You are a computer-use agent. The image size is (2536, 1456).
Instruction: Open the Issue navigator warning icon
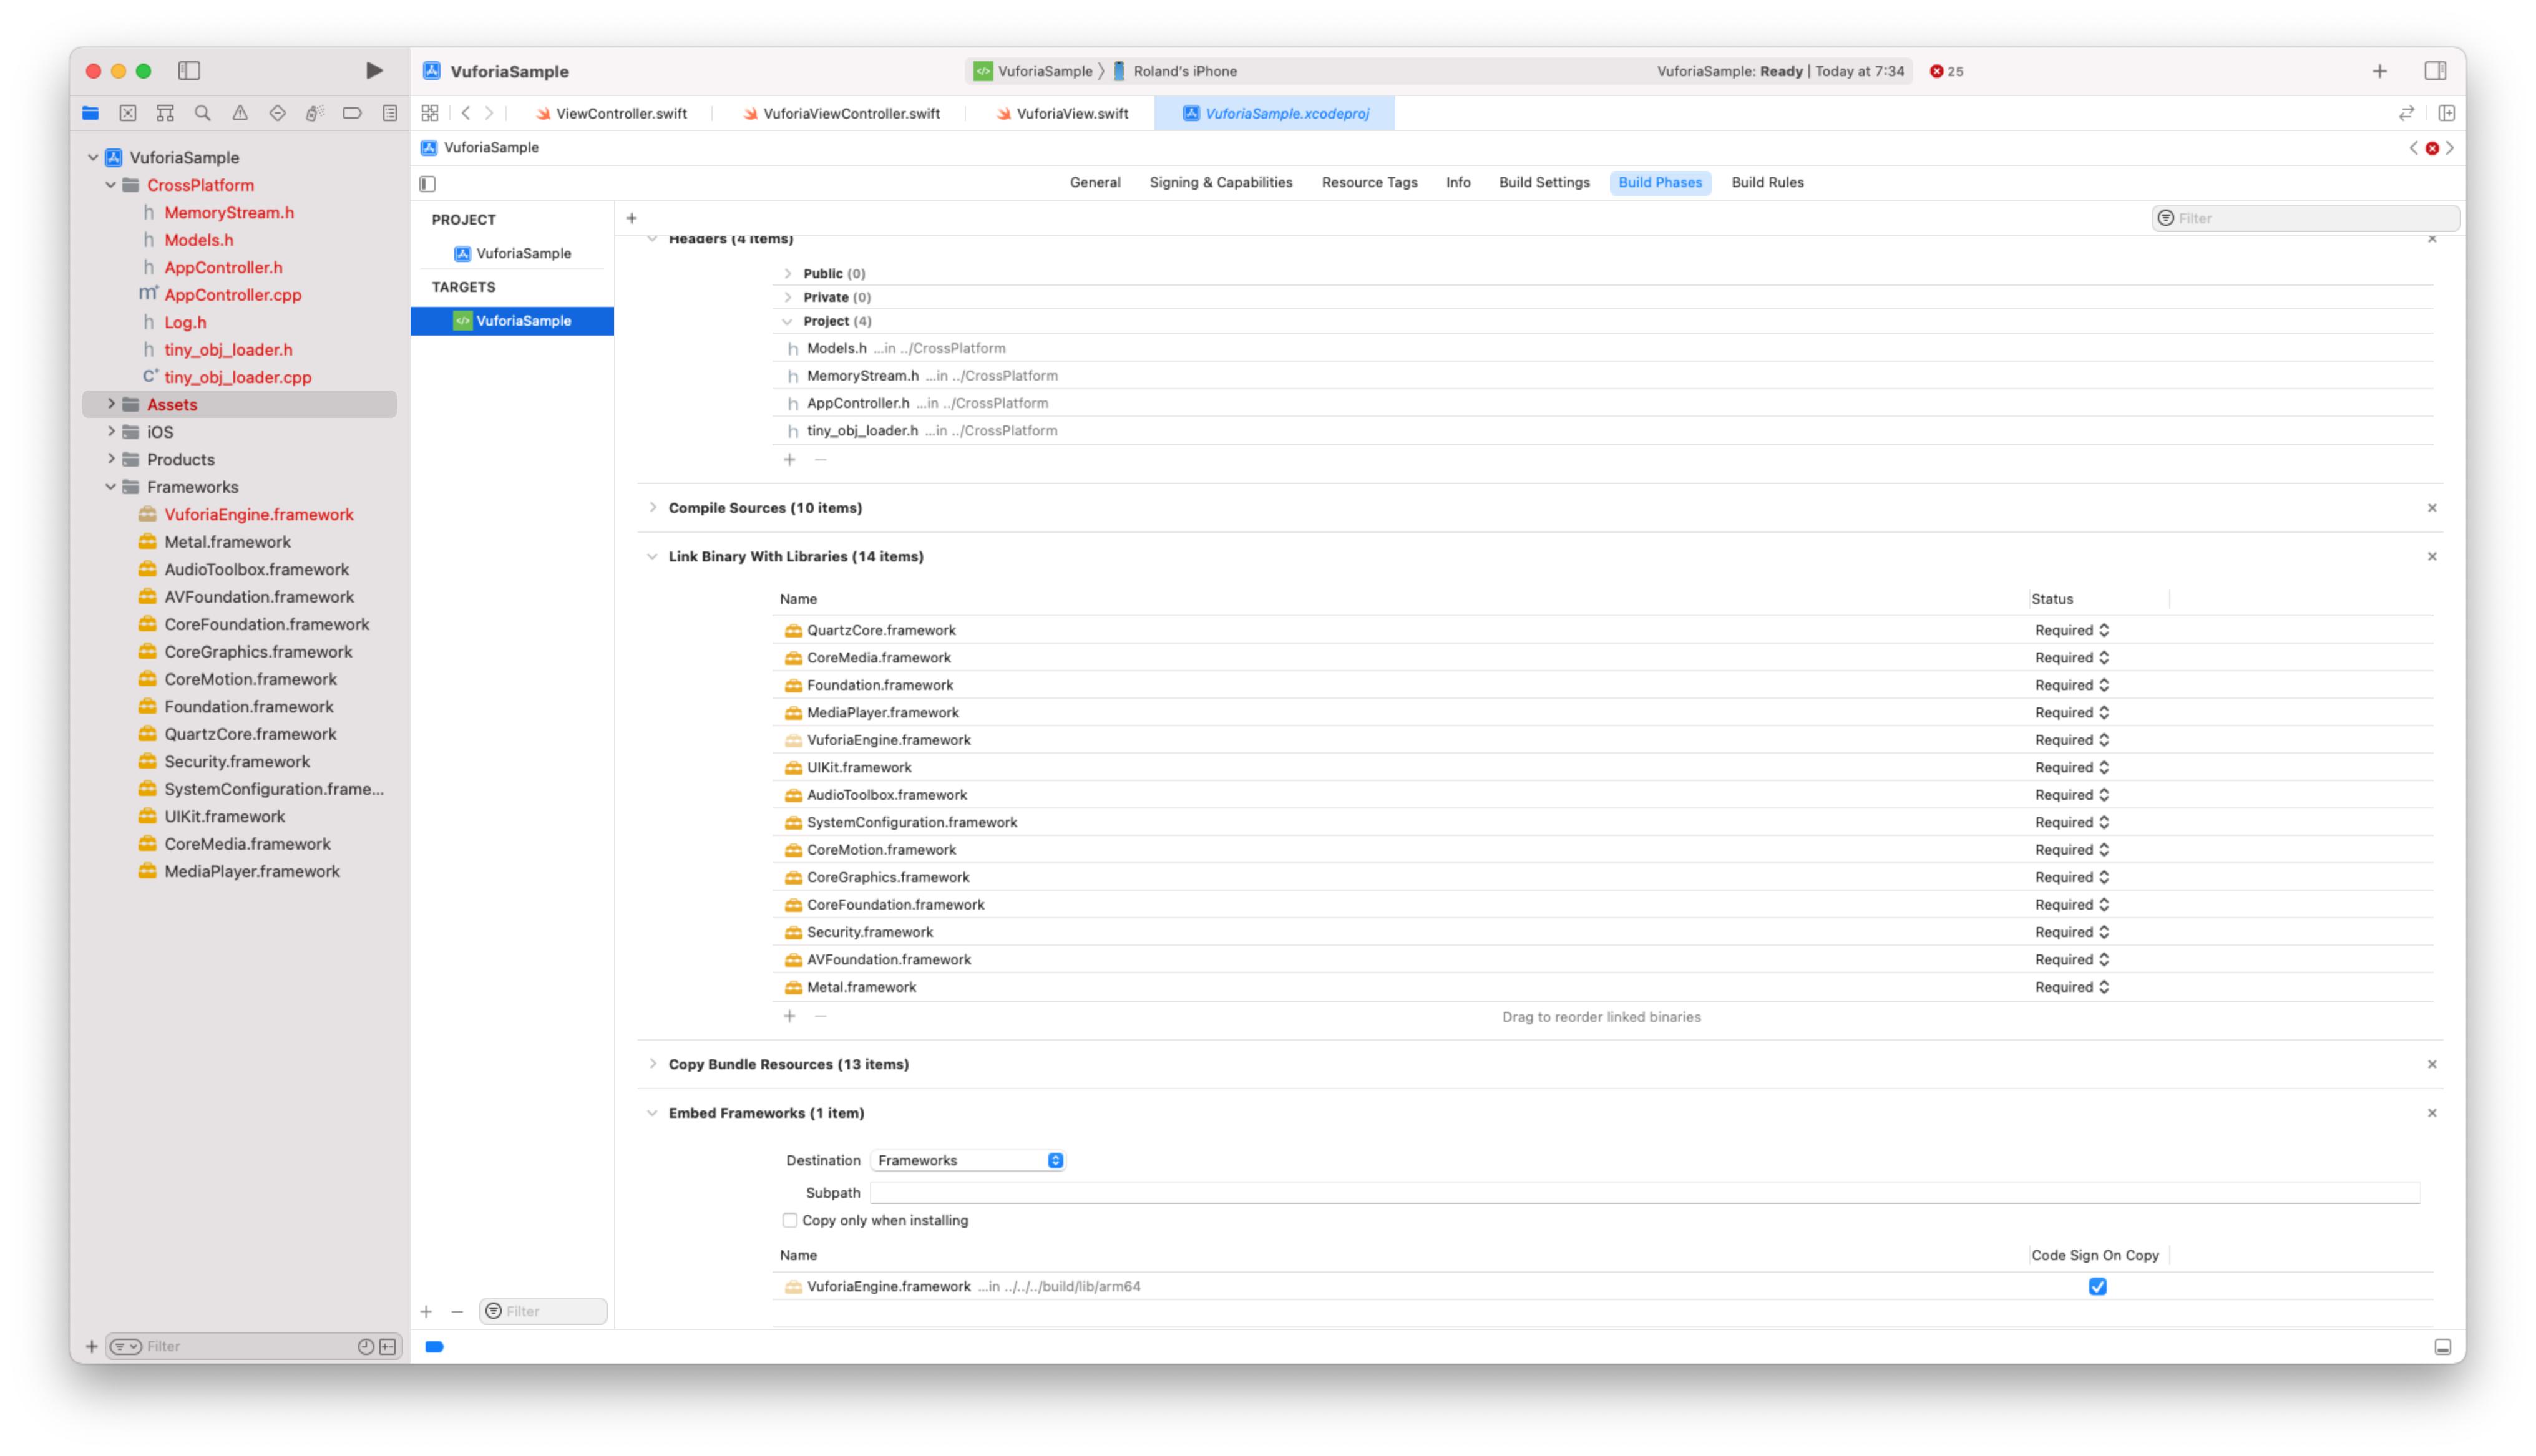coord(240,113)
